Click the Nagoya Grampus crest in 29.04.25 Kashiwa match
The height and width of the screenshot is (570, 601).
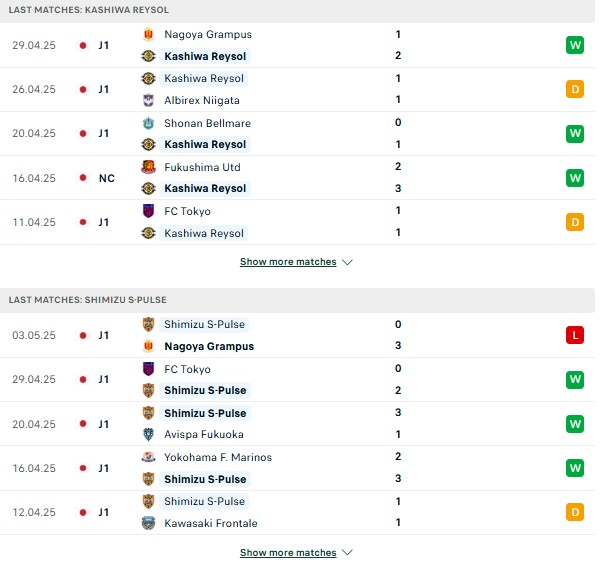click(x=148, y=34)
